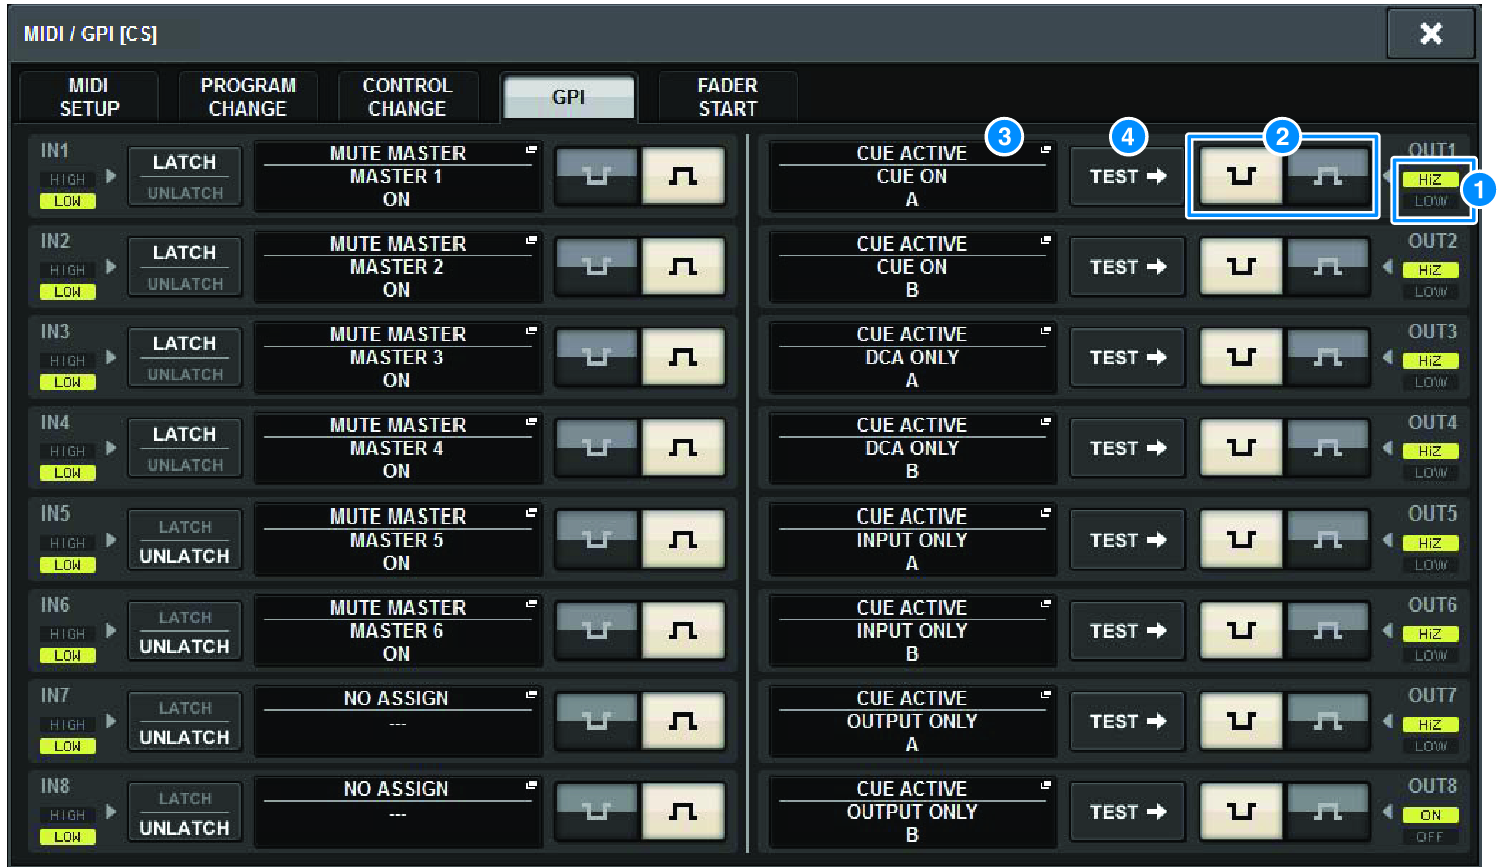
Task: Select active-high polarity icon for IN3
Action: point(683,357)
